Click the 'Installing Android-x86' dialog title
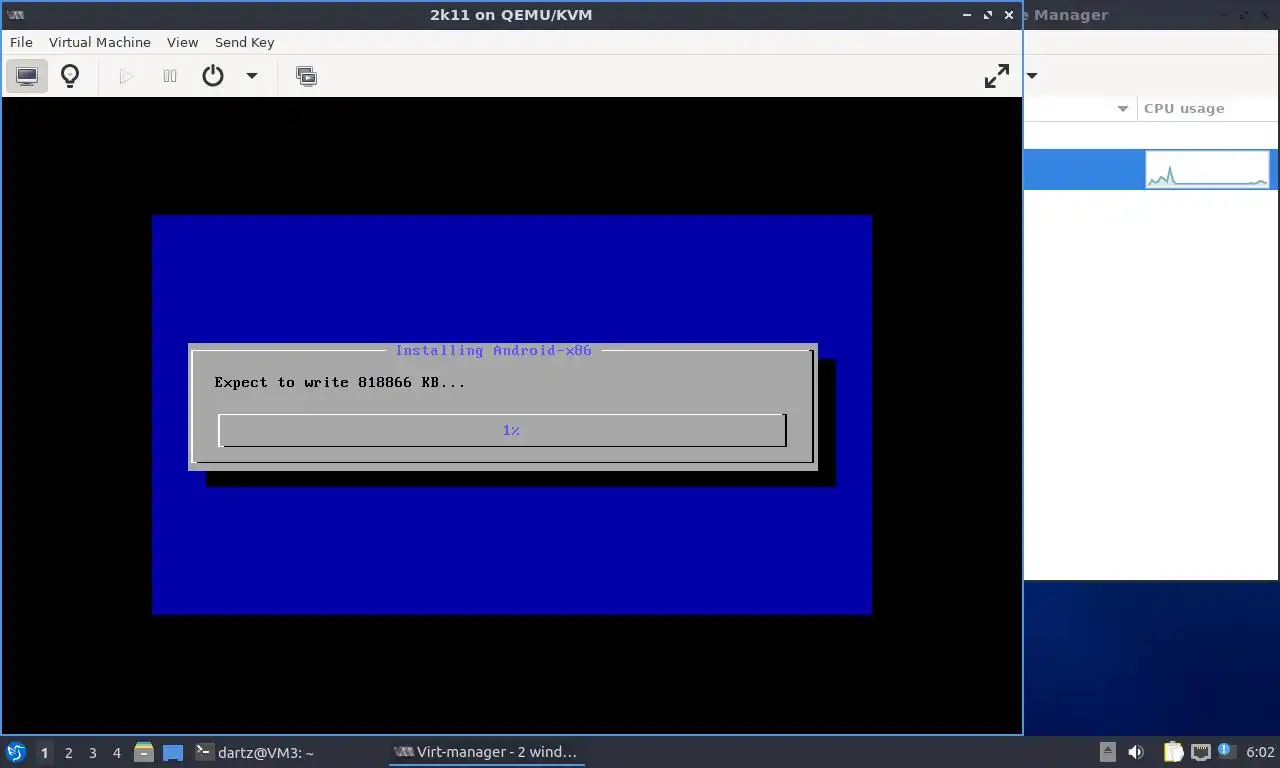The image size is (1280, 768). pos(494,350)
